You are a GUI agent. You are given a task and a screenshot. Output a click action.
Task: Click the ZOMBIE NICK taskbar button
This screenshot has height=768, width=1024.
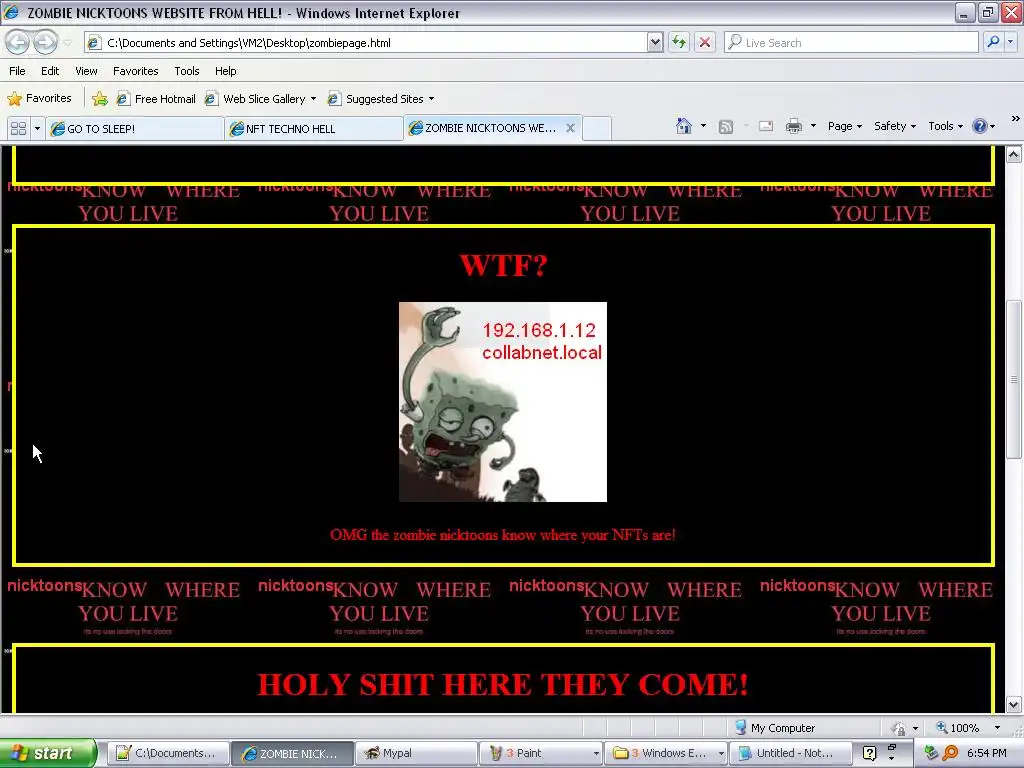click(292, 753)
